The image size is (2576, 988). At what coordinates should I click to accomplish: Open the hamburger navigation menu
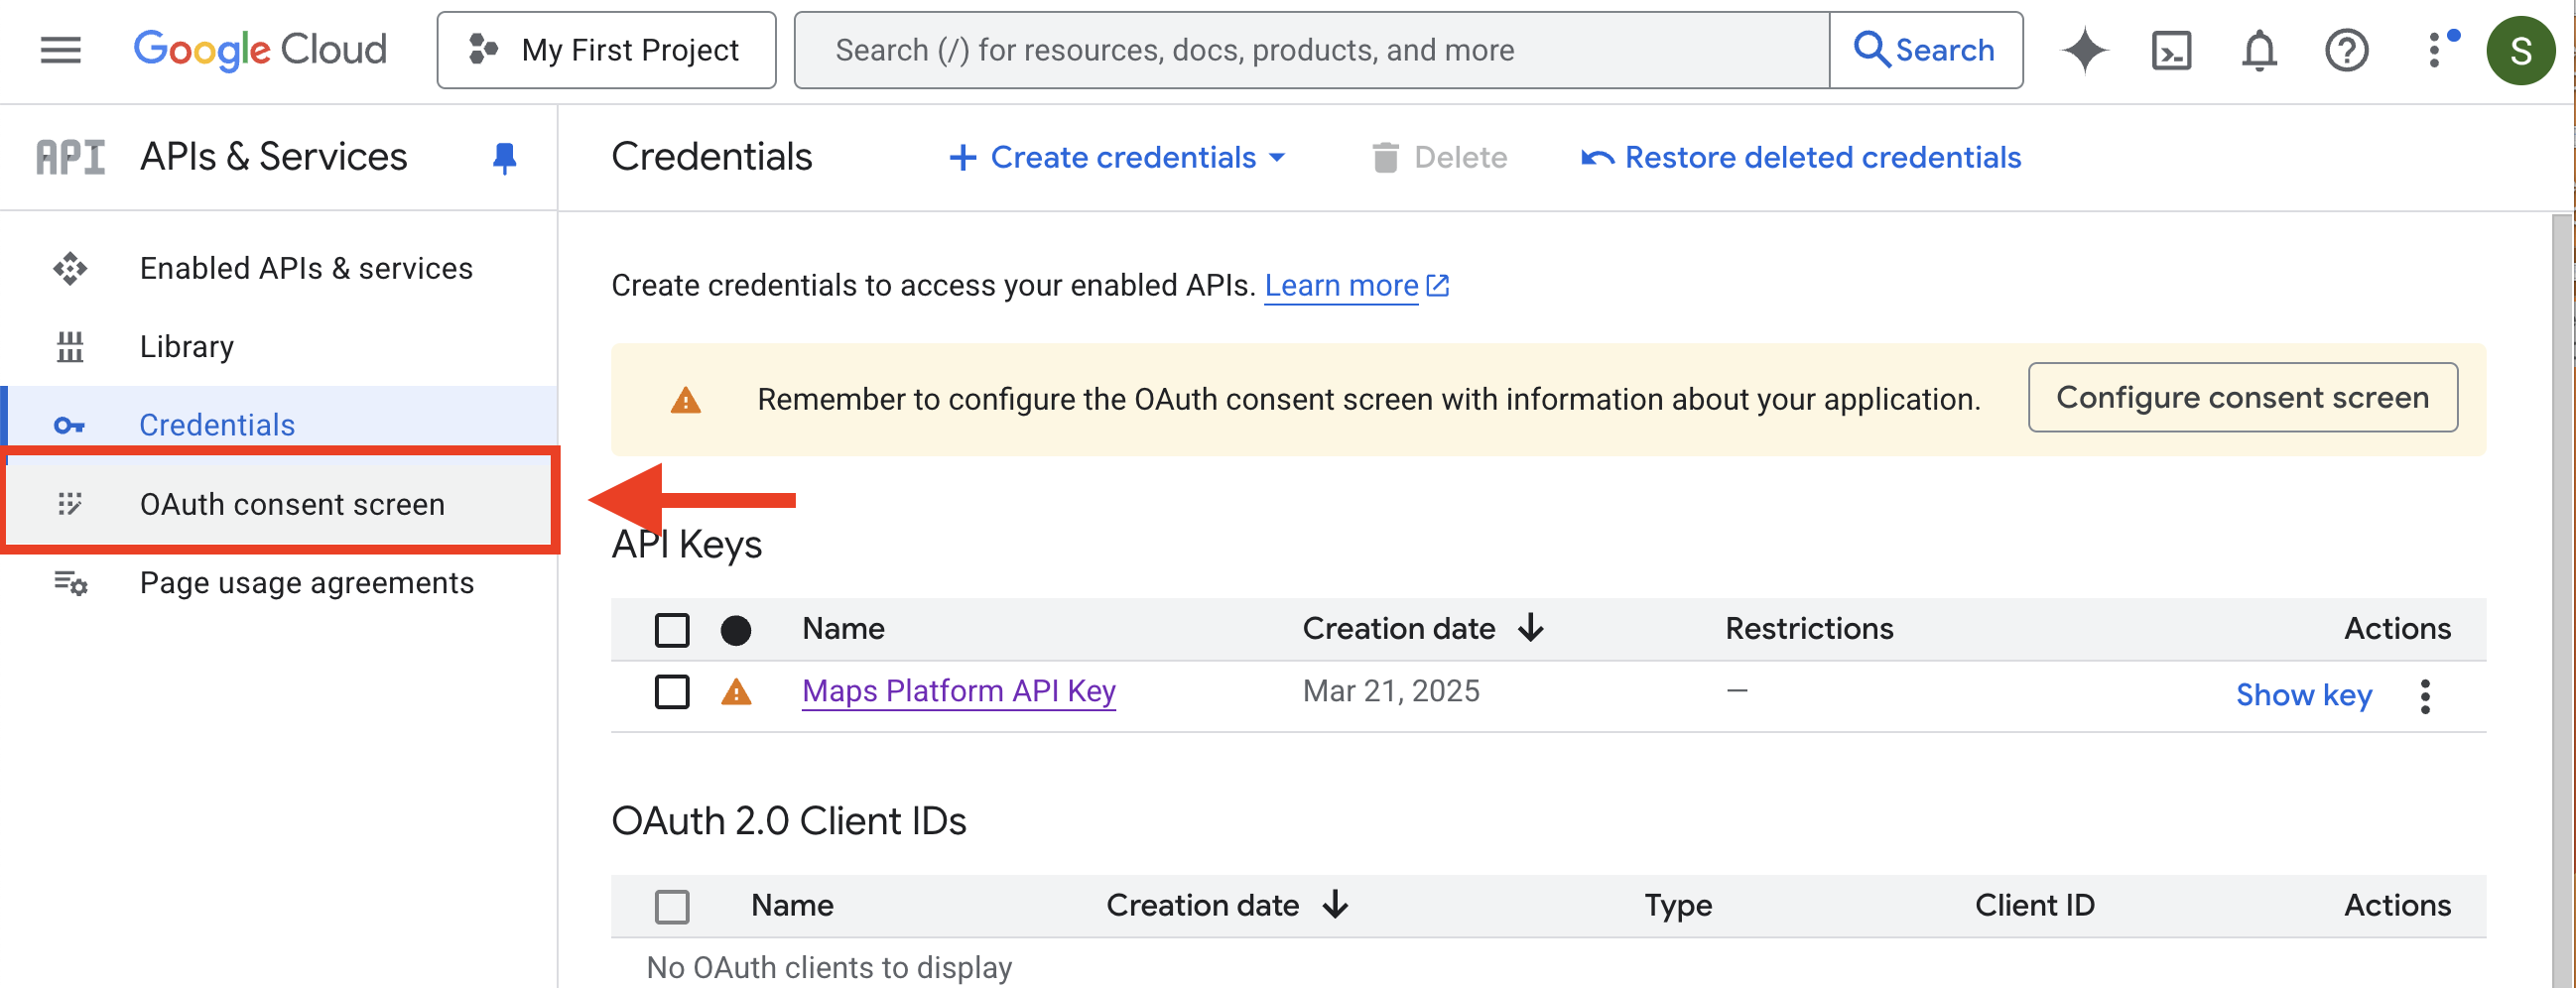pos(60,50)
